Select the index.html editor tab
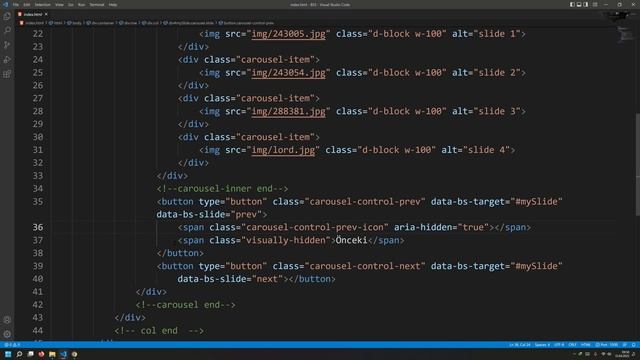The image size is (640, 360). (33, 14)
